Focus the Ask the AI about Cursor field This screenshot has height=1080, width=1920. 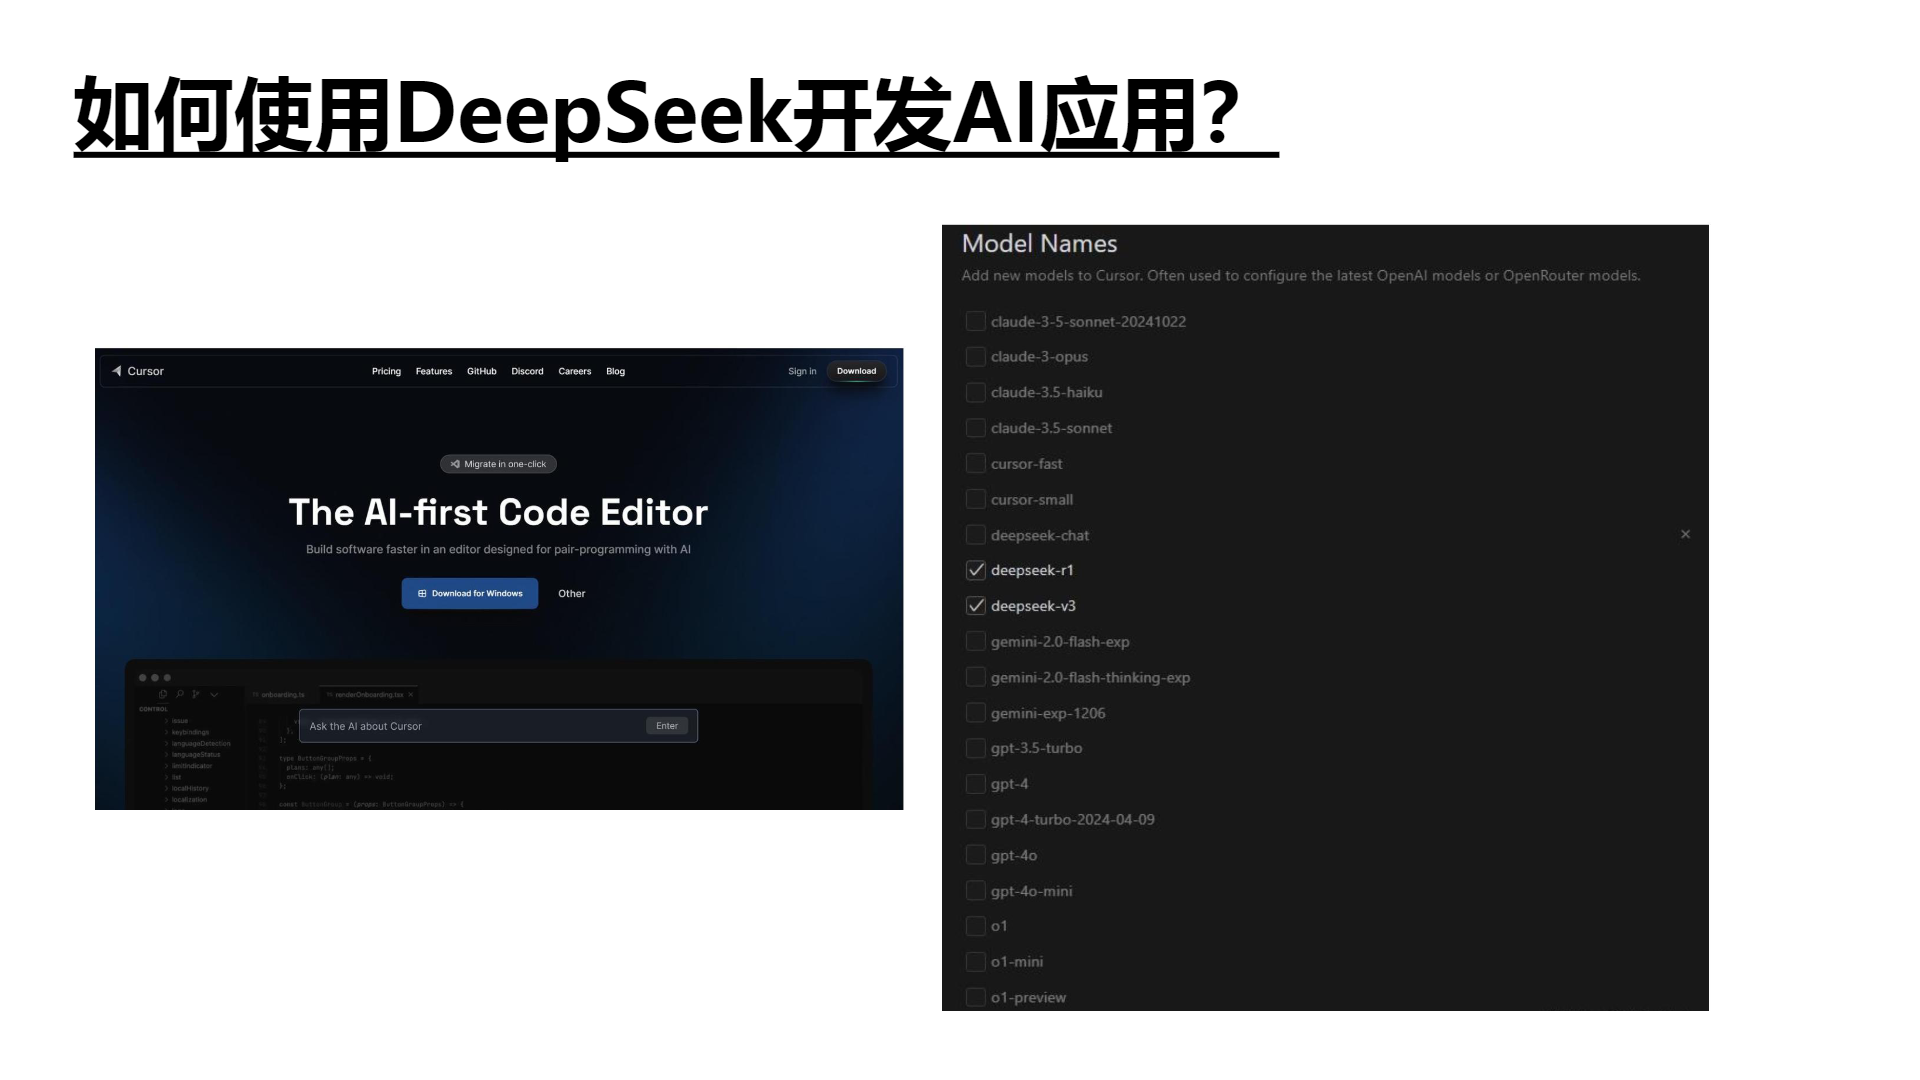(x=498, y=726)
